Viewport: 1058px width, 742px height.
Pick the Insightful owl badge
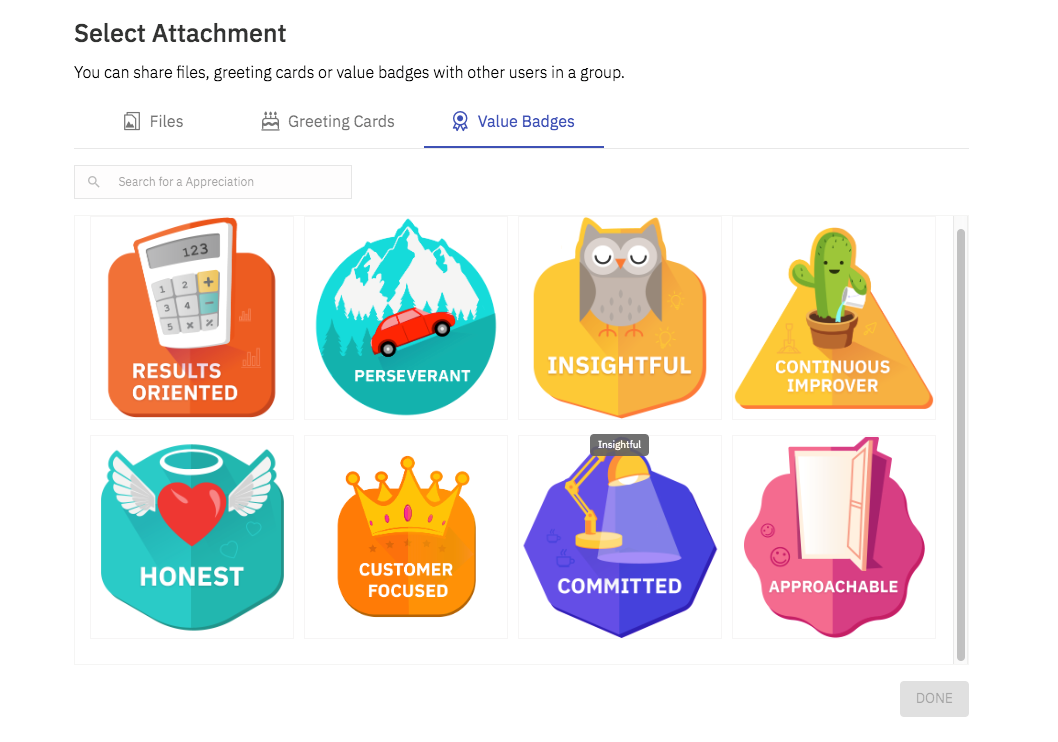619,318
